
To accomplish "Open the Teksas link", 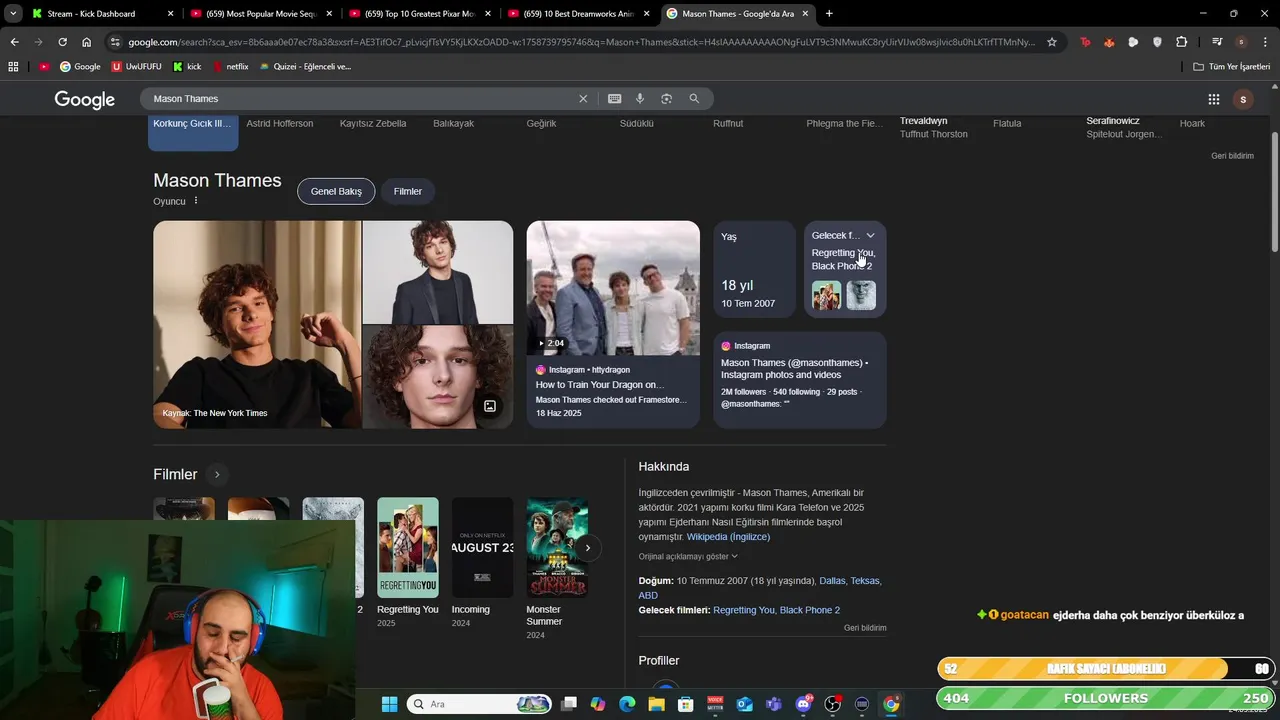I will coord(865,581).
